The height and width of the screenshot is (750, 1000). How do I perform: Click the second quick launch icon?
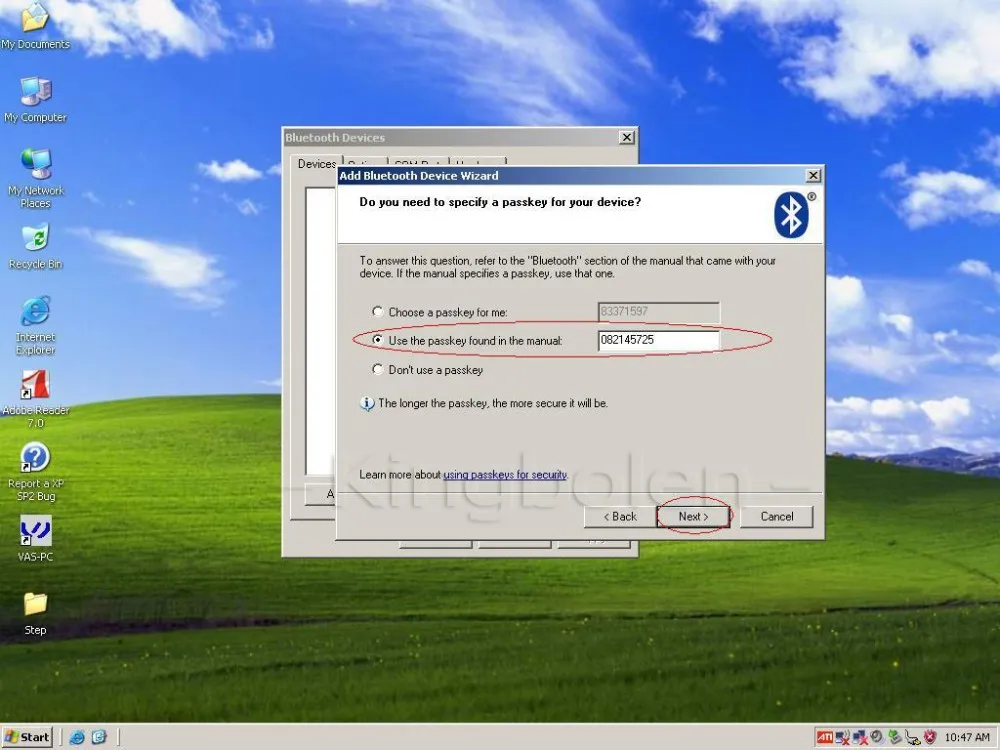[x=99, y=737]
